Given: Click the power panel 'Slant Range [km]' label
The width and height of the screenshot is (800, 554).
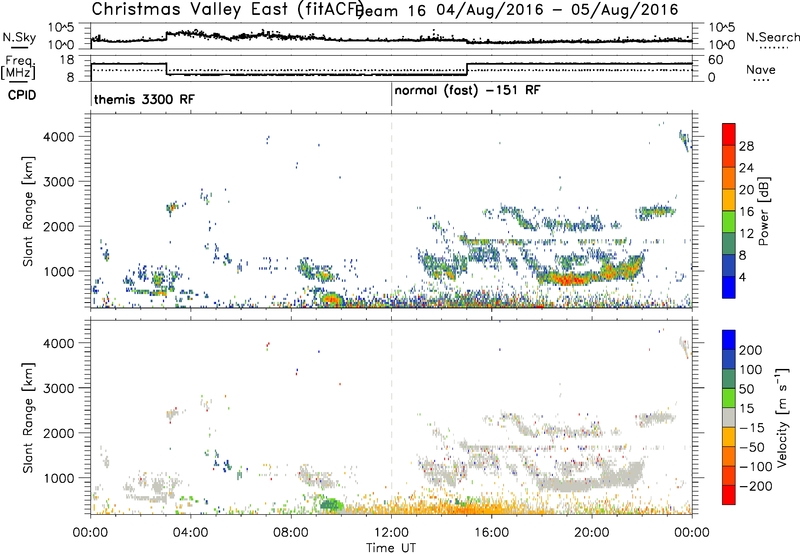Looking at the screenshot, I should tap(28, 211).
